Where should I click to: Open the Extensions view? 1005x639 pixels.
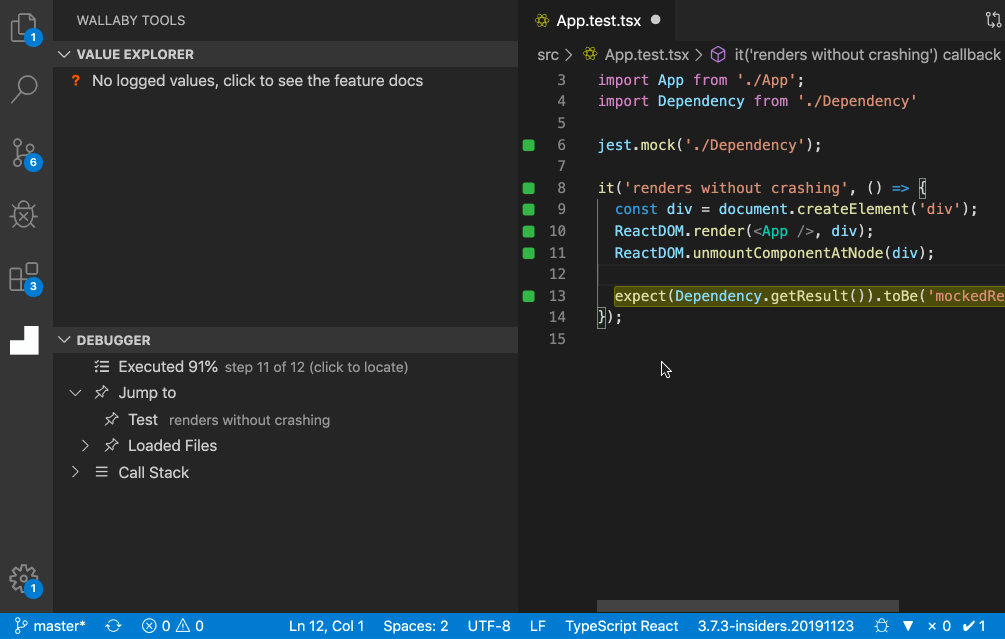25,277
